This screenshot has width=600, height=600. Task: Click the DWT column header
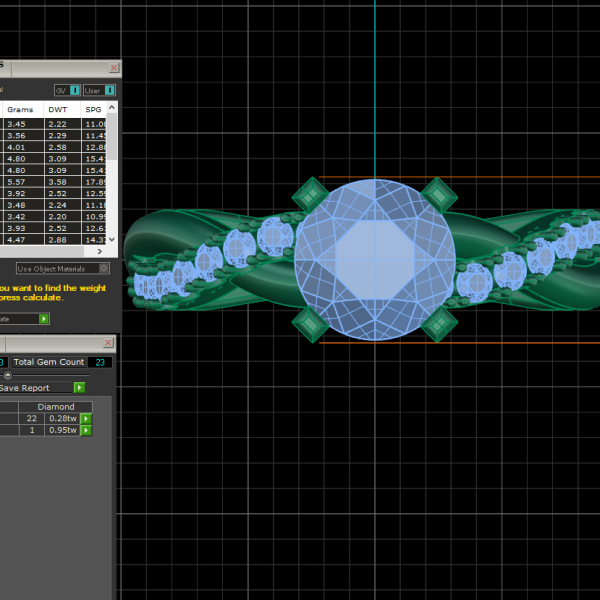coord(58,109)
